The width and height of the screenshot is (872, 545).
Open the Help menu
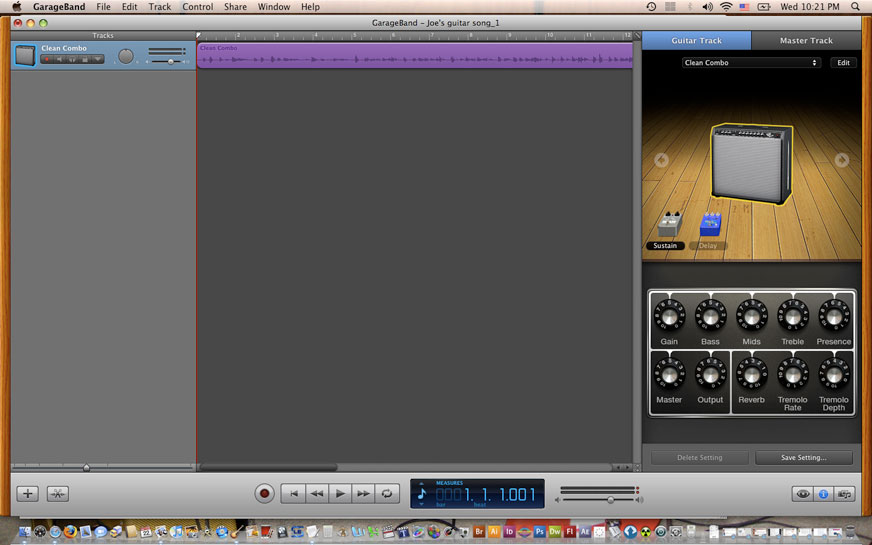coord(310,7)
